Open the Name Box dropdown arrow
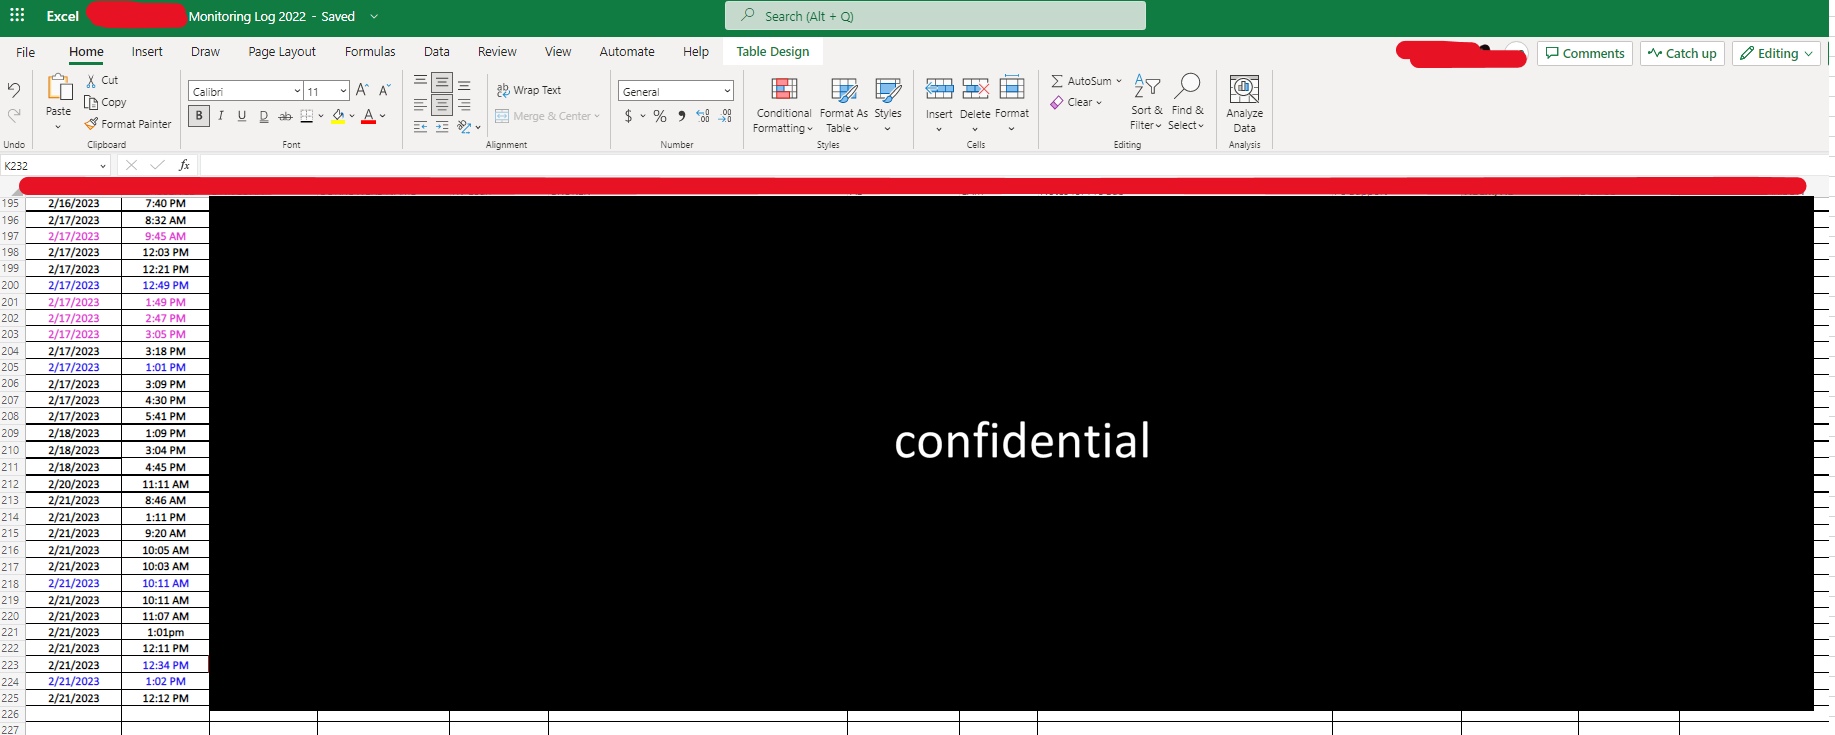 102,166
